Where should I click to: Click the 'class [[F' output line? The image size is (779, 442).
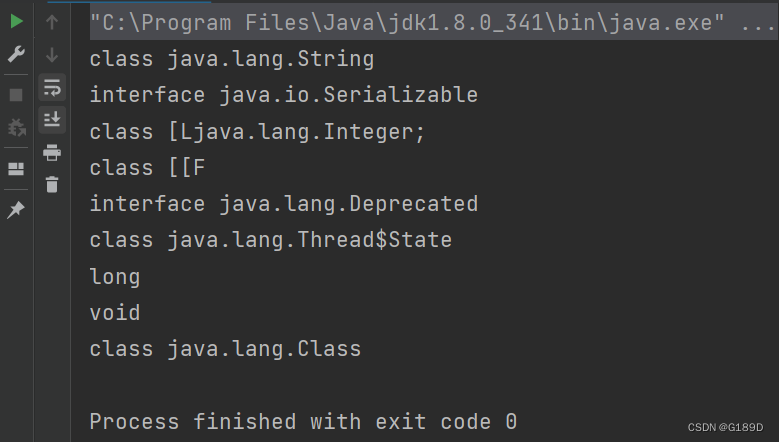148,168
